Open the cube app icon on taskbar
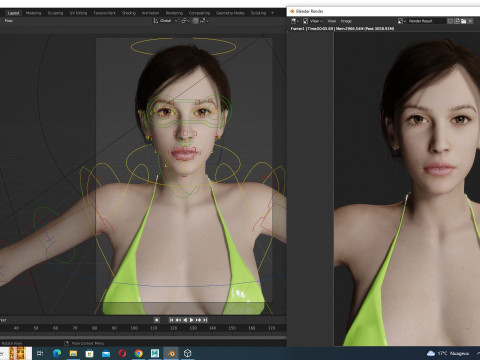This screenshot has height=360, width=480. pyautogui.click(x=188, y=353)
